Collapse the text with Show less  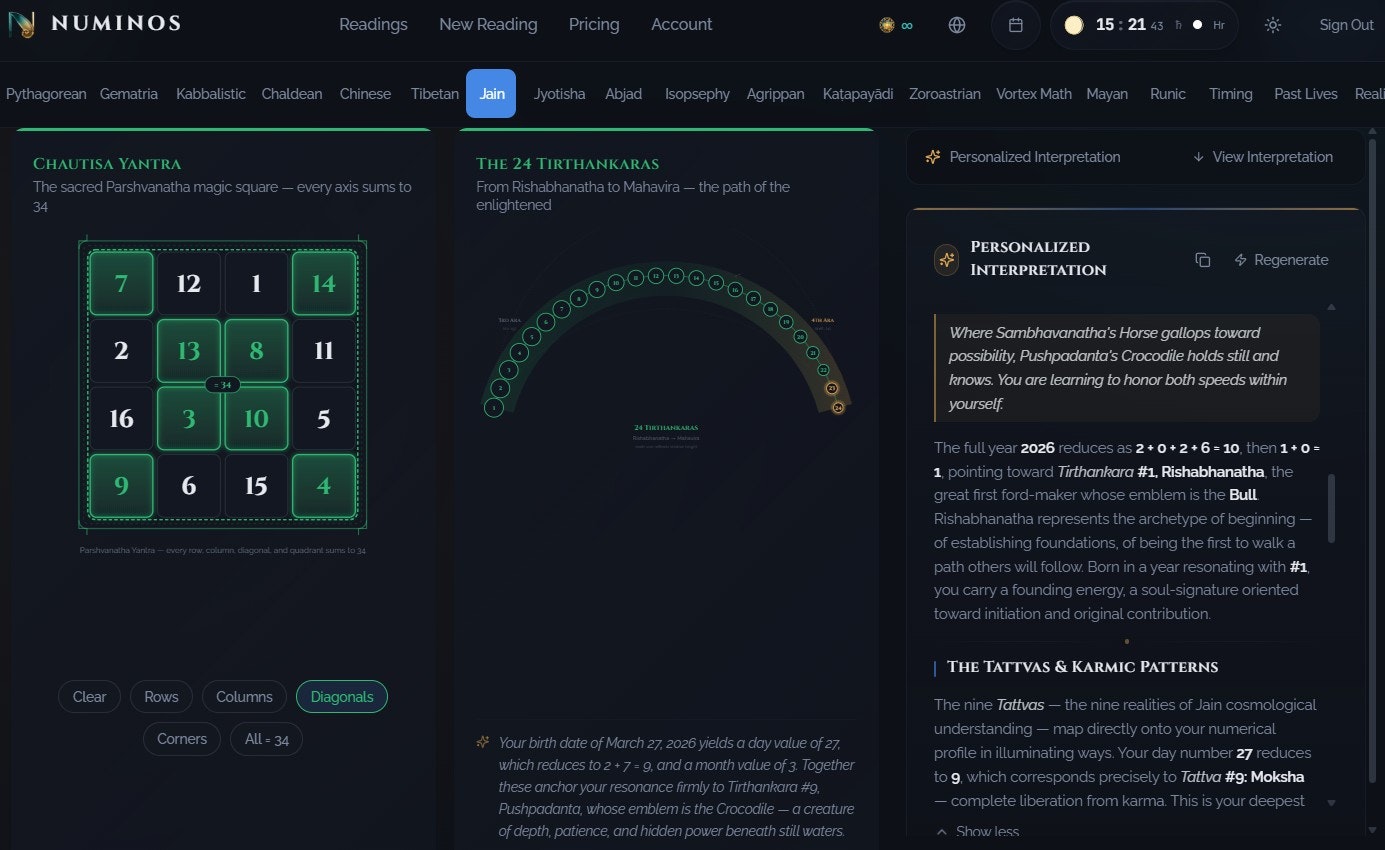click(978, 831)
